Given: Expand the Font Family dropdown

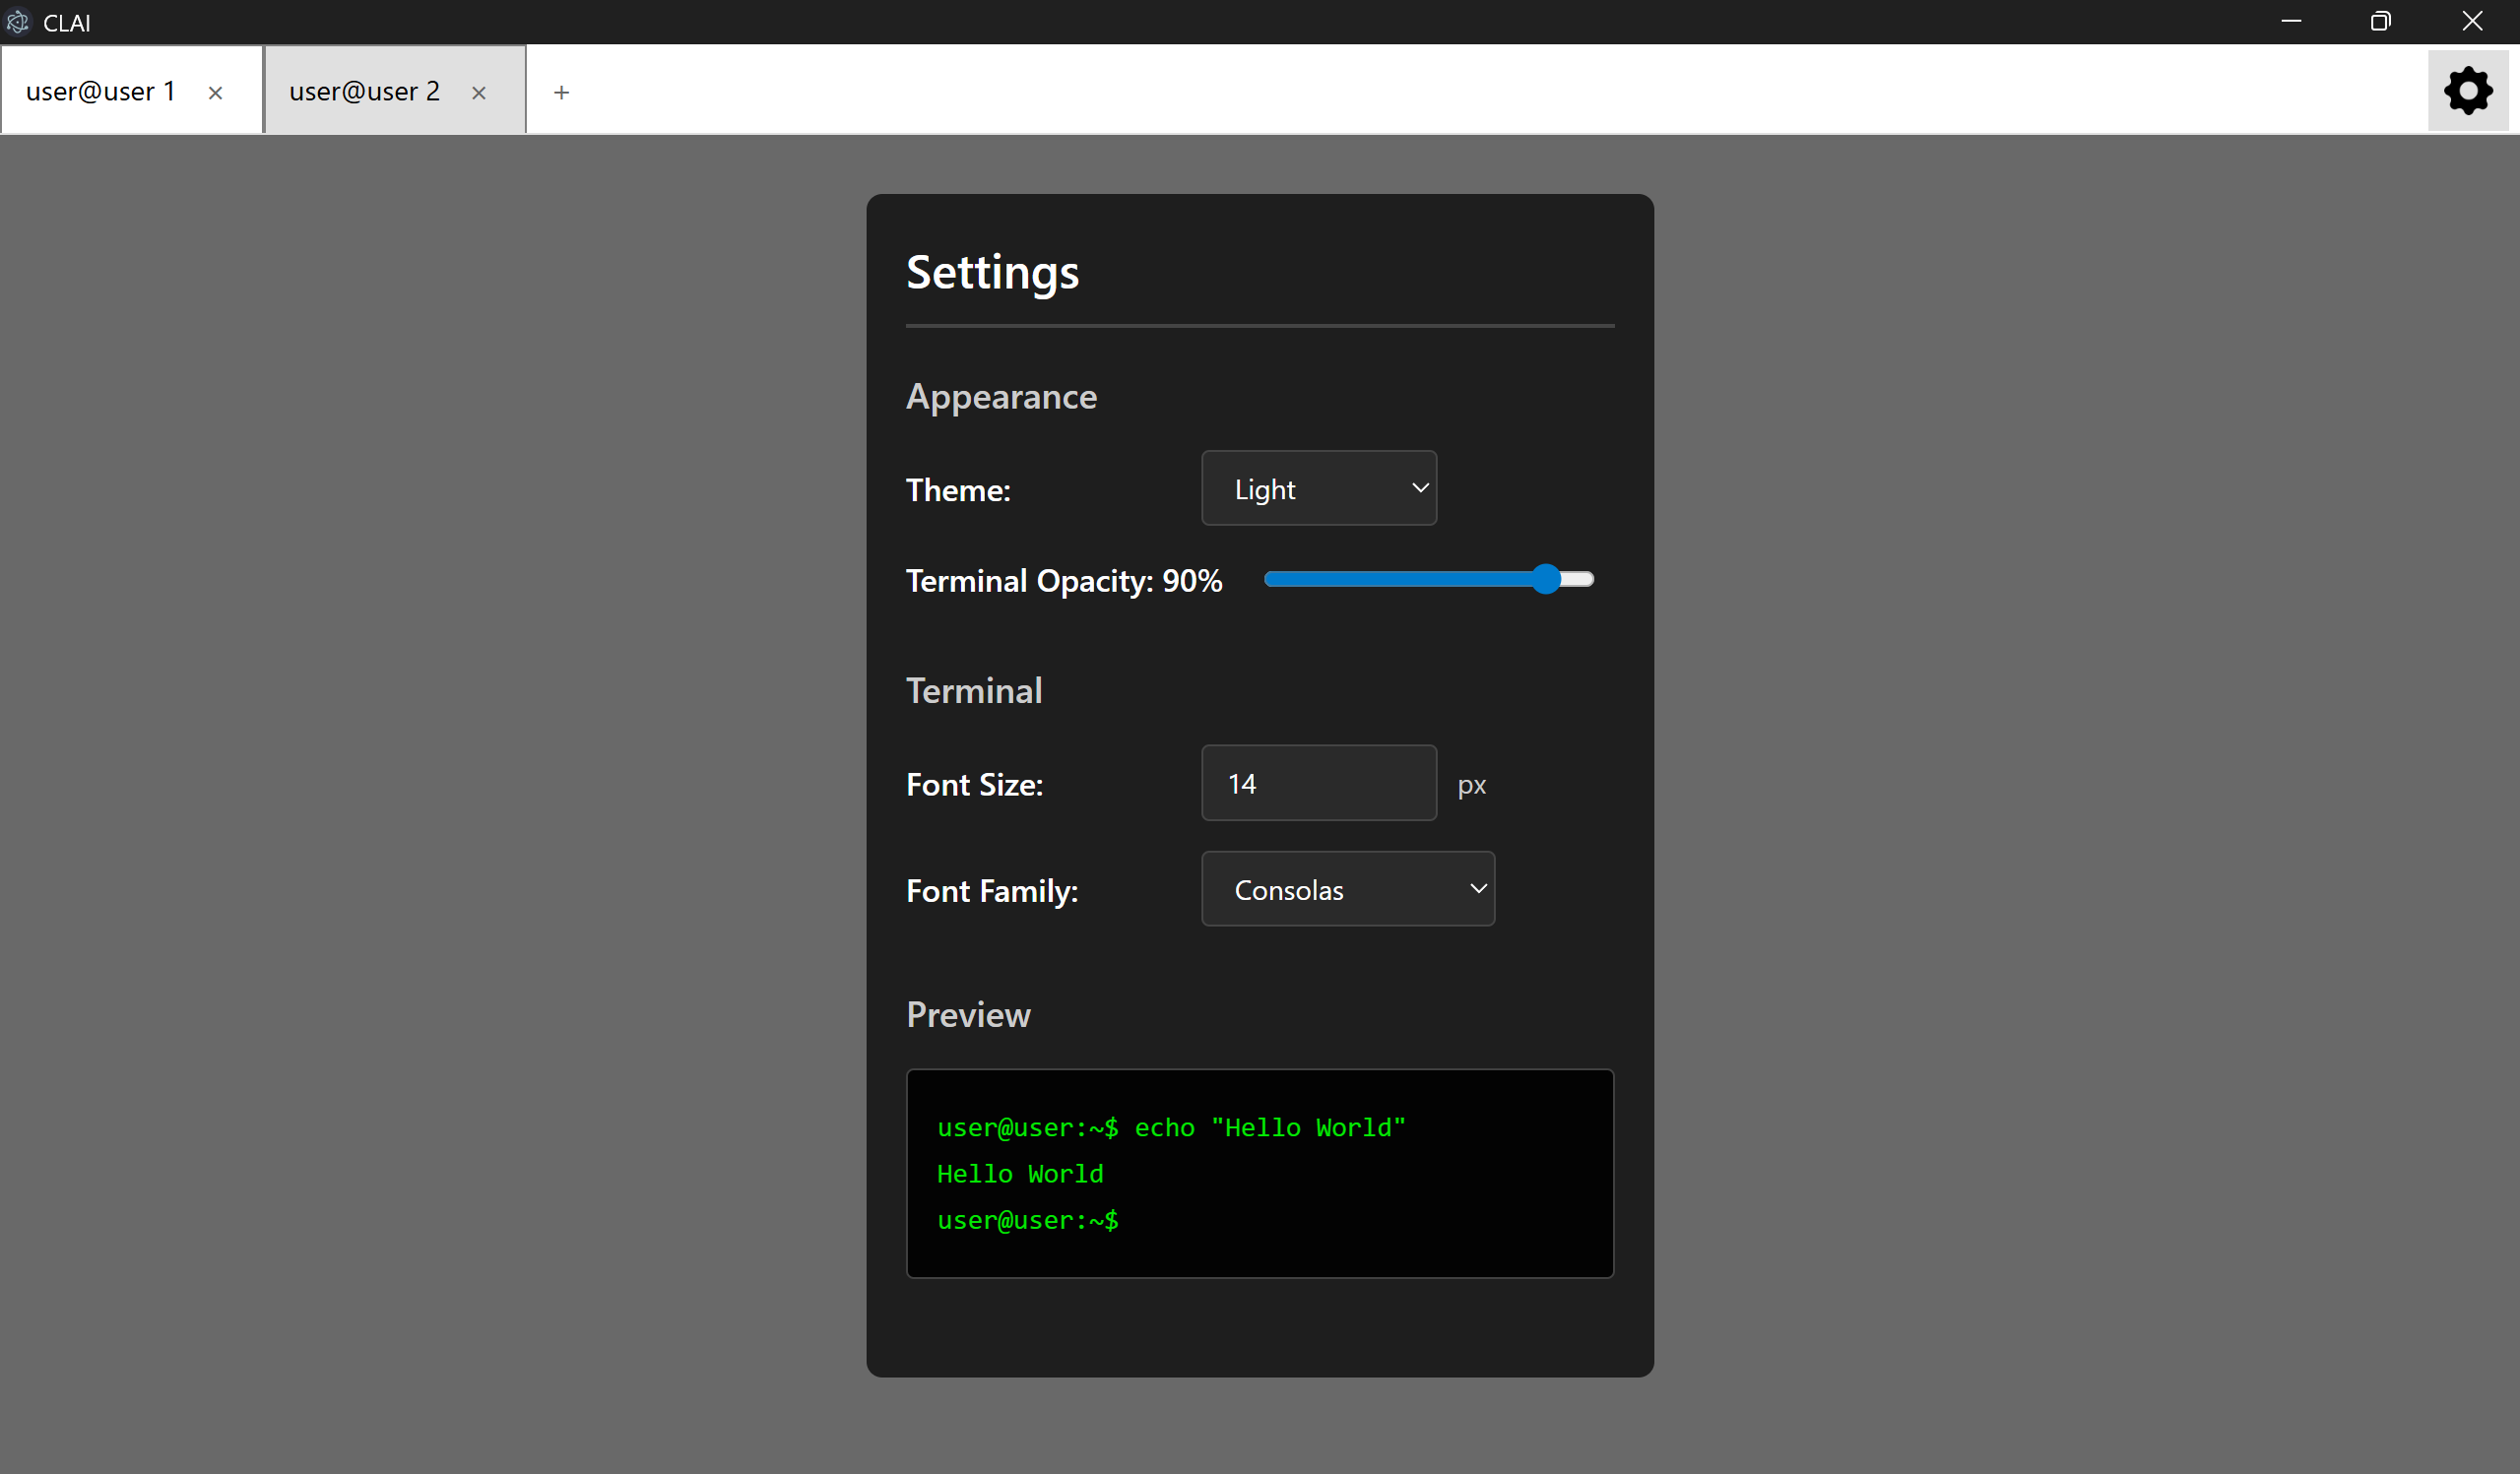Looking at the screenshot, I should pos(1347,889).
